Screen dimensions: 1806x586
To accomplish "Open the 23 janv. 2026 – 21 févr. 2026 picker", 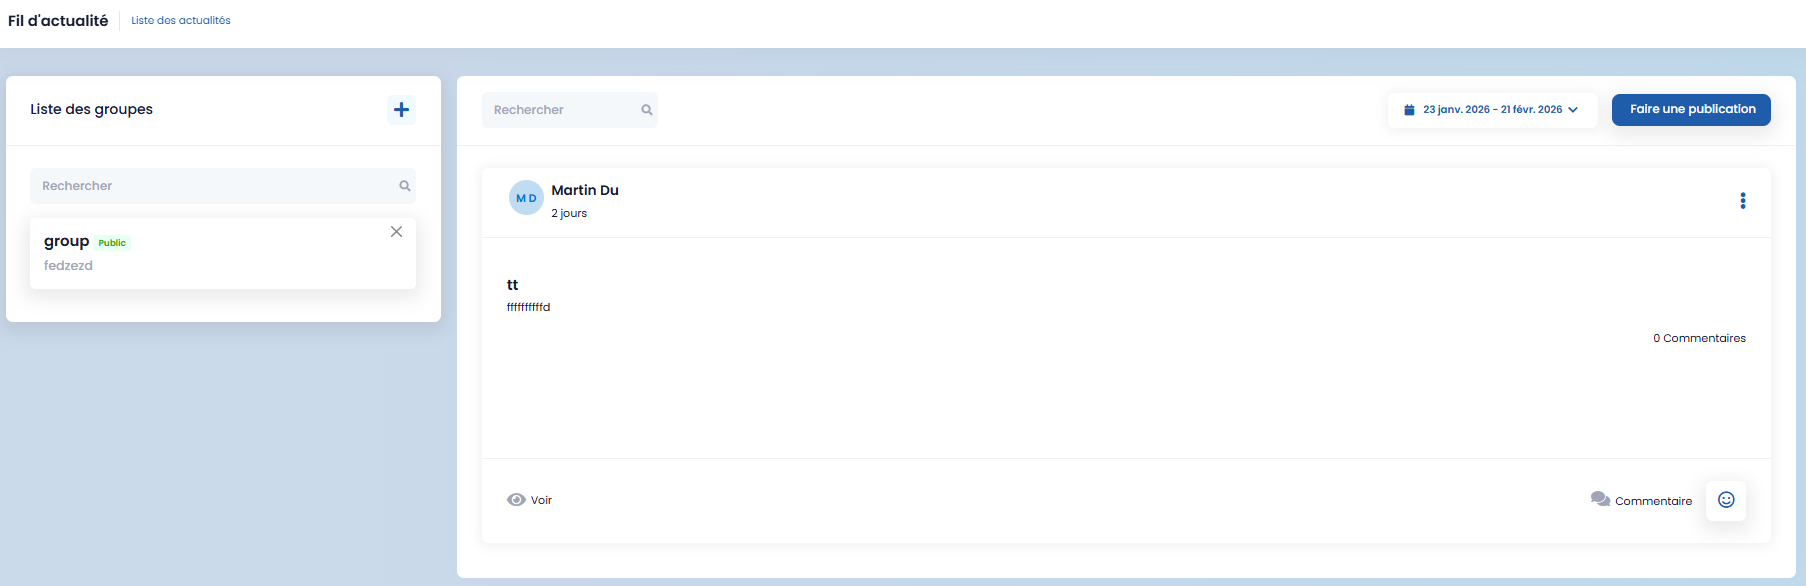I will tap(1491, 110).
